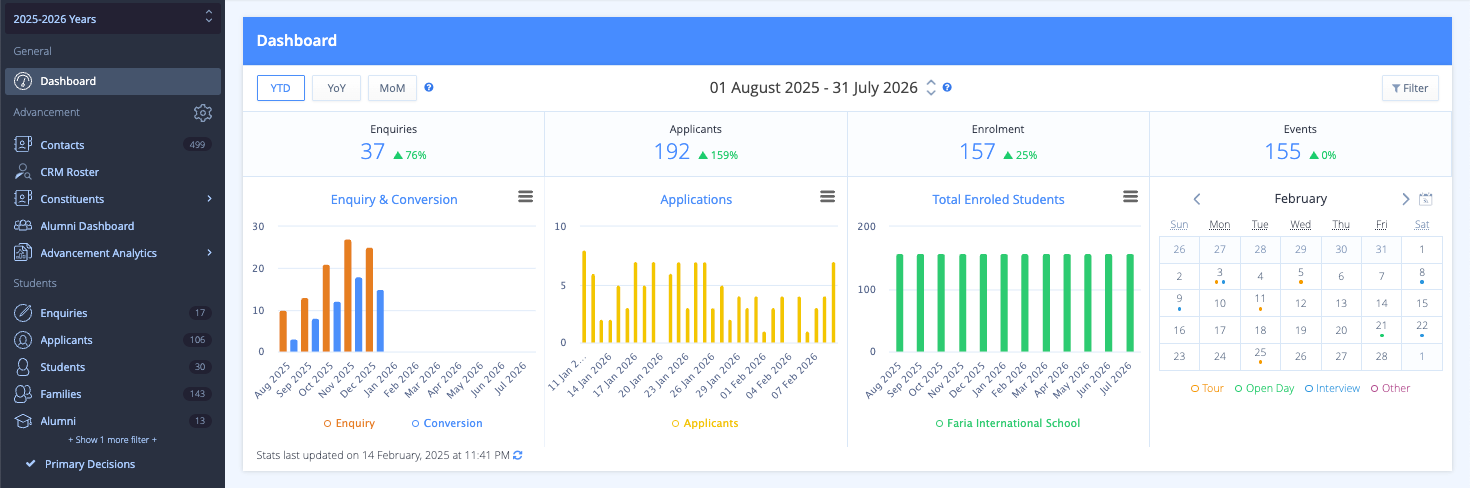Click the refresh stats icon
Viewport: 1470px width, 488px height.
point(518,456)
